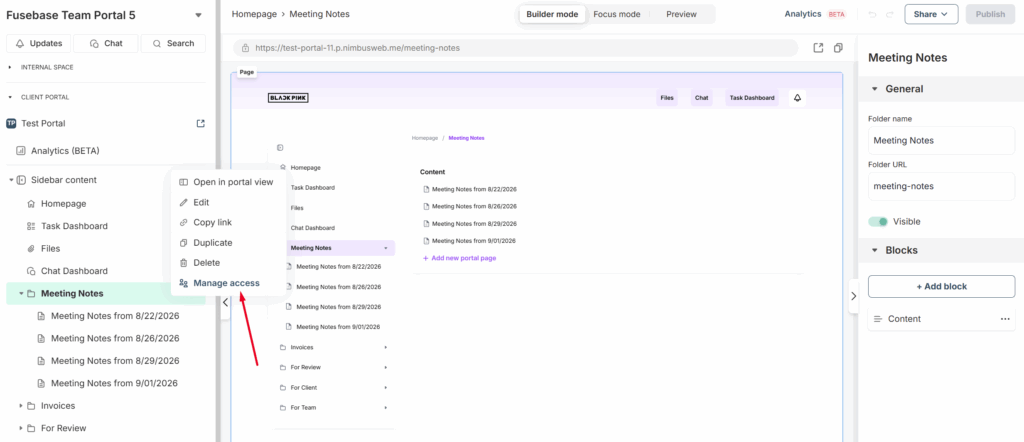Click the Add block button
This screenshot has width=1024, height=442.
[x=941, y=286]
